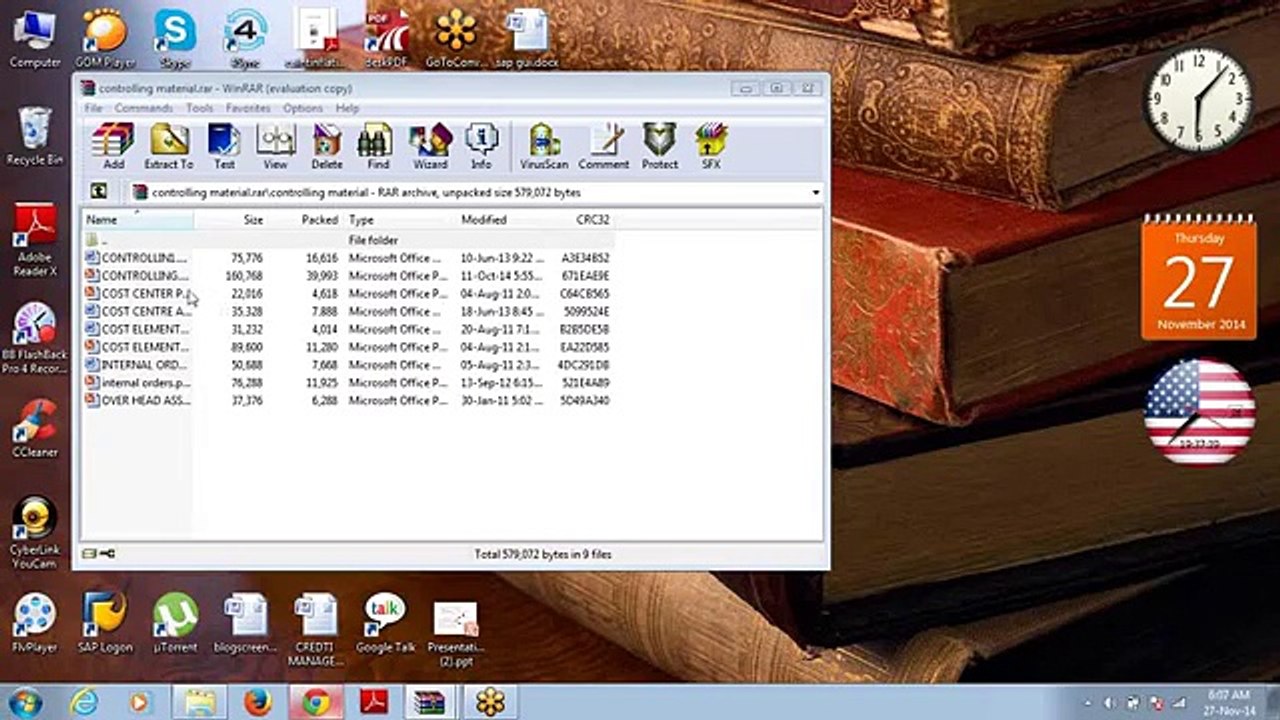Open Windows Explorer from the taskbar

(x=200, y=703)
